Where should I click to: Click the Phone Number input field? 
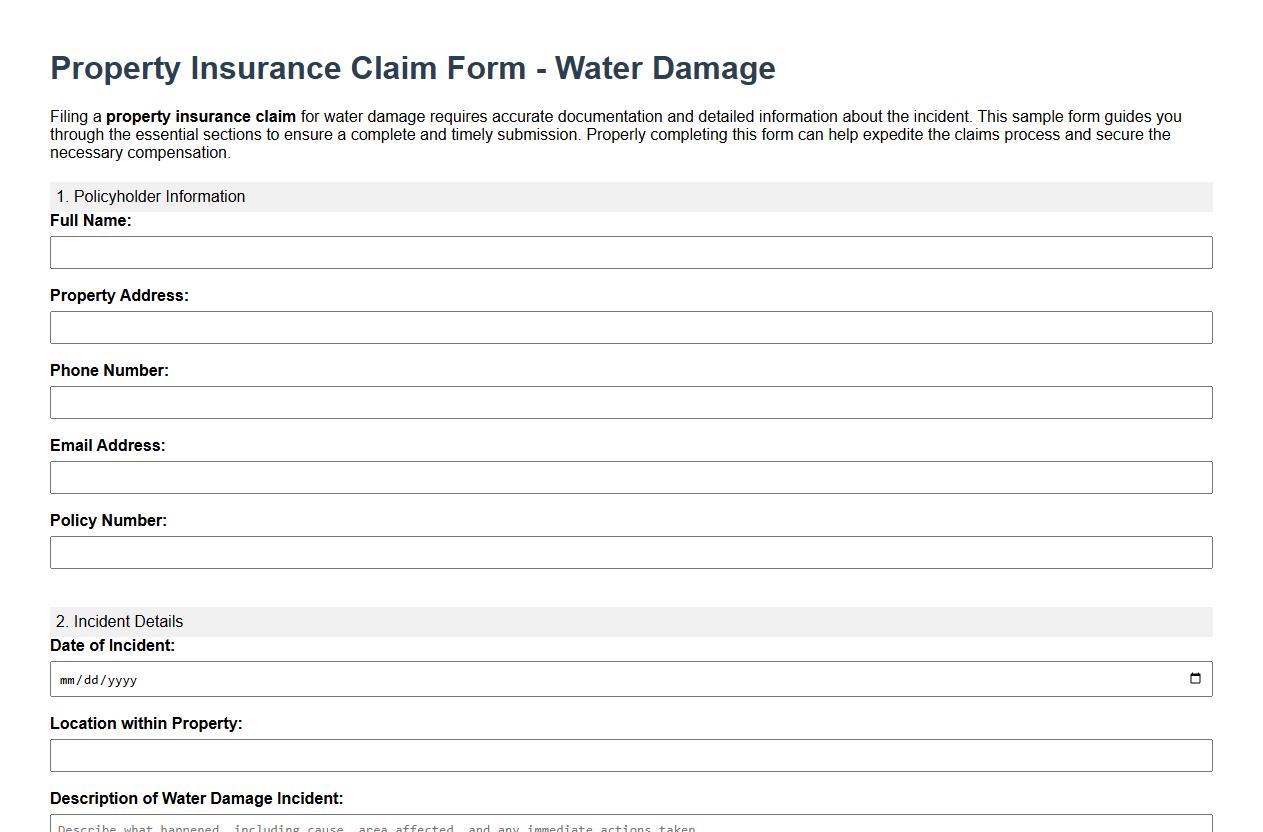pyautogui.click(x=631, y=402)
